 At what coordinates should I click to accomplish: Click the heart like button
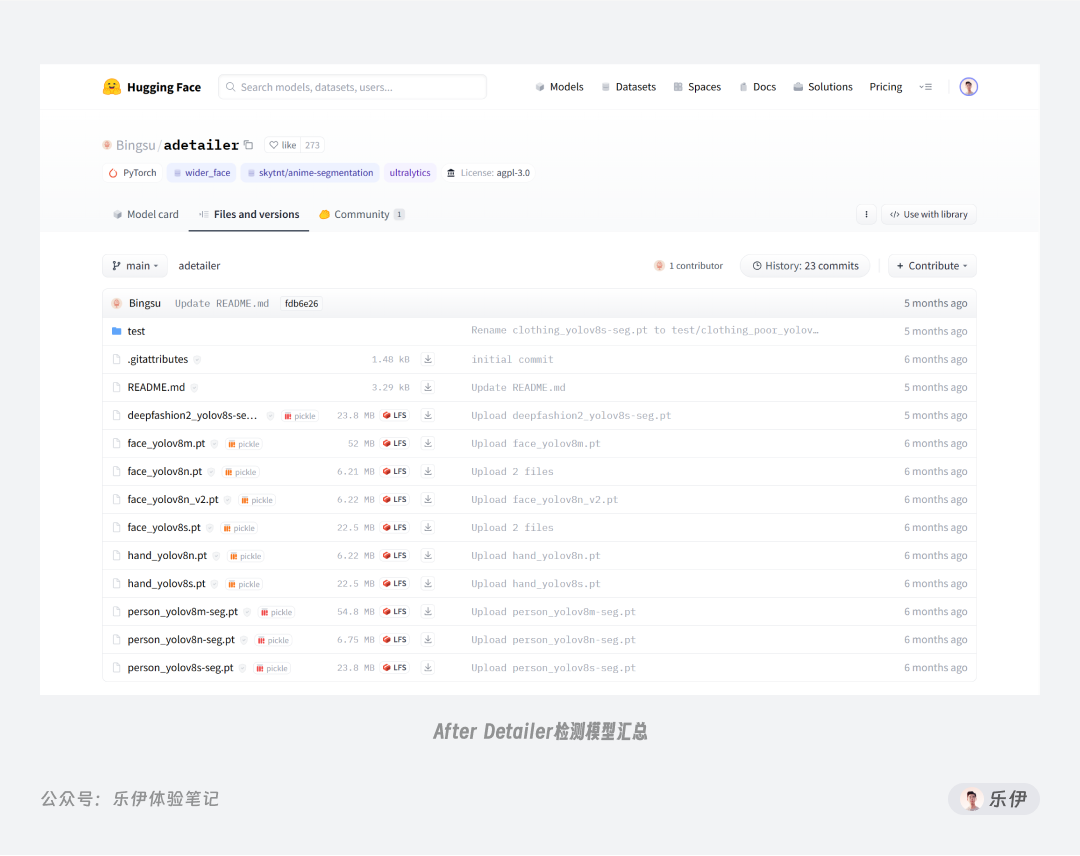(282, 145)
